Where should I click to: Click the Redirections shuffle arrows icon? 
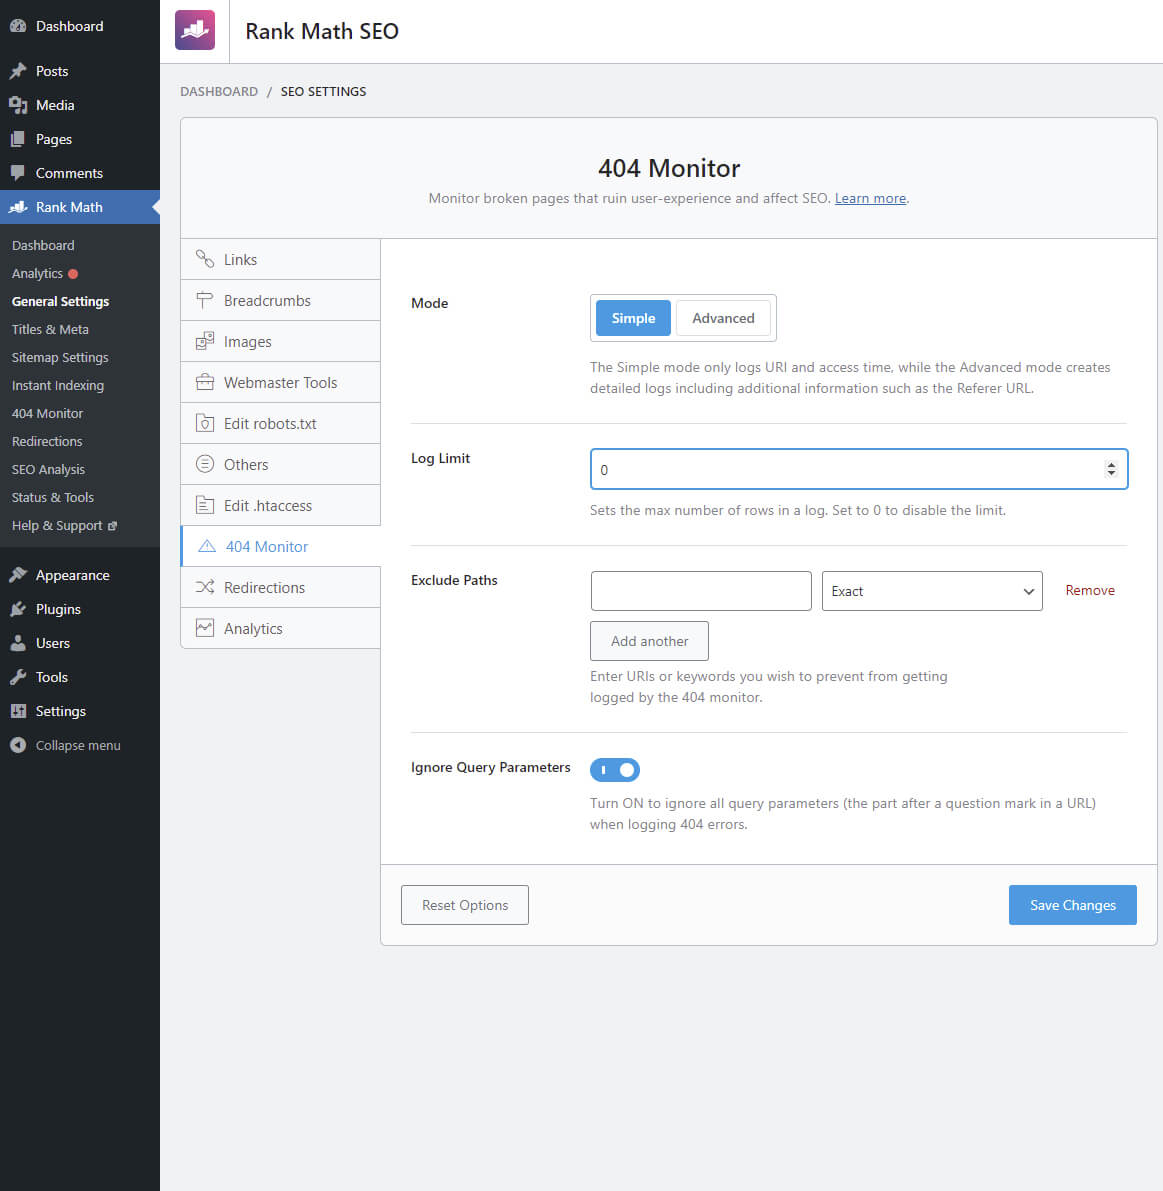point(204,587)
